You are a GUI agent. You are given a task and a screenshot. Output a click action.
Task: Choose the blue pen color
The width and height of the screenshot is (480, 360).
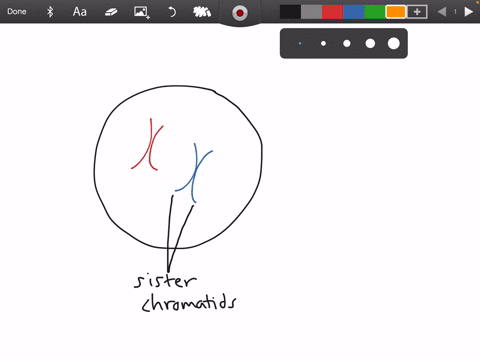click(353, 12)
